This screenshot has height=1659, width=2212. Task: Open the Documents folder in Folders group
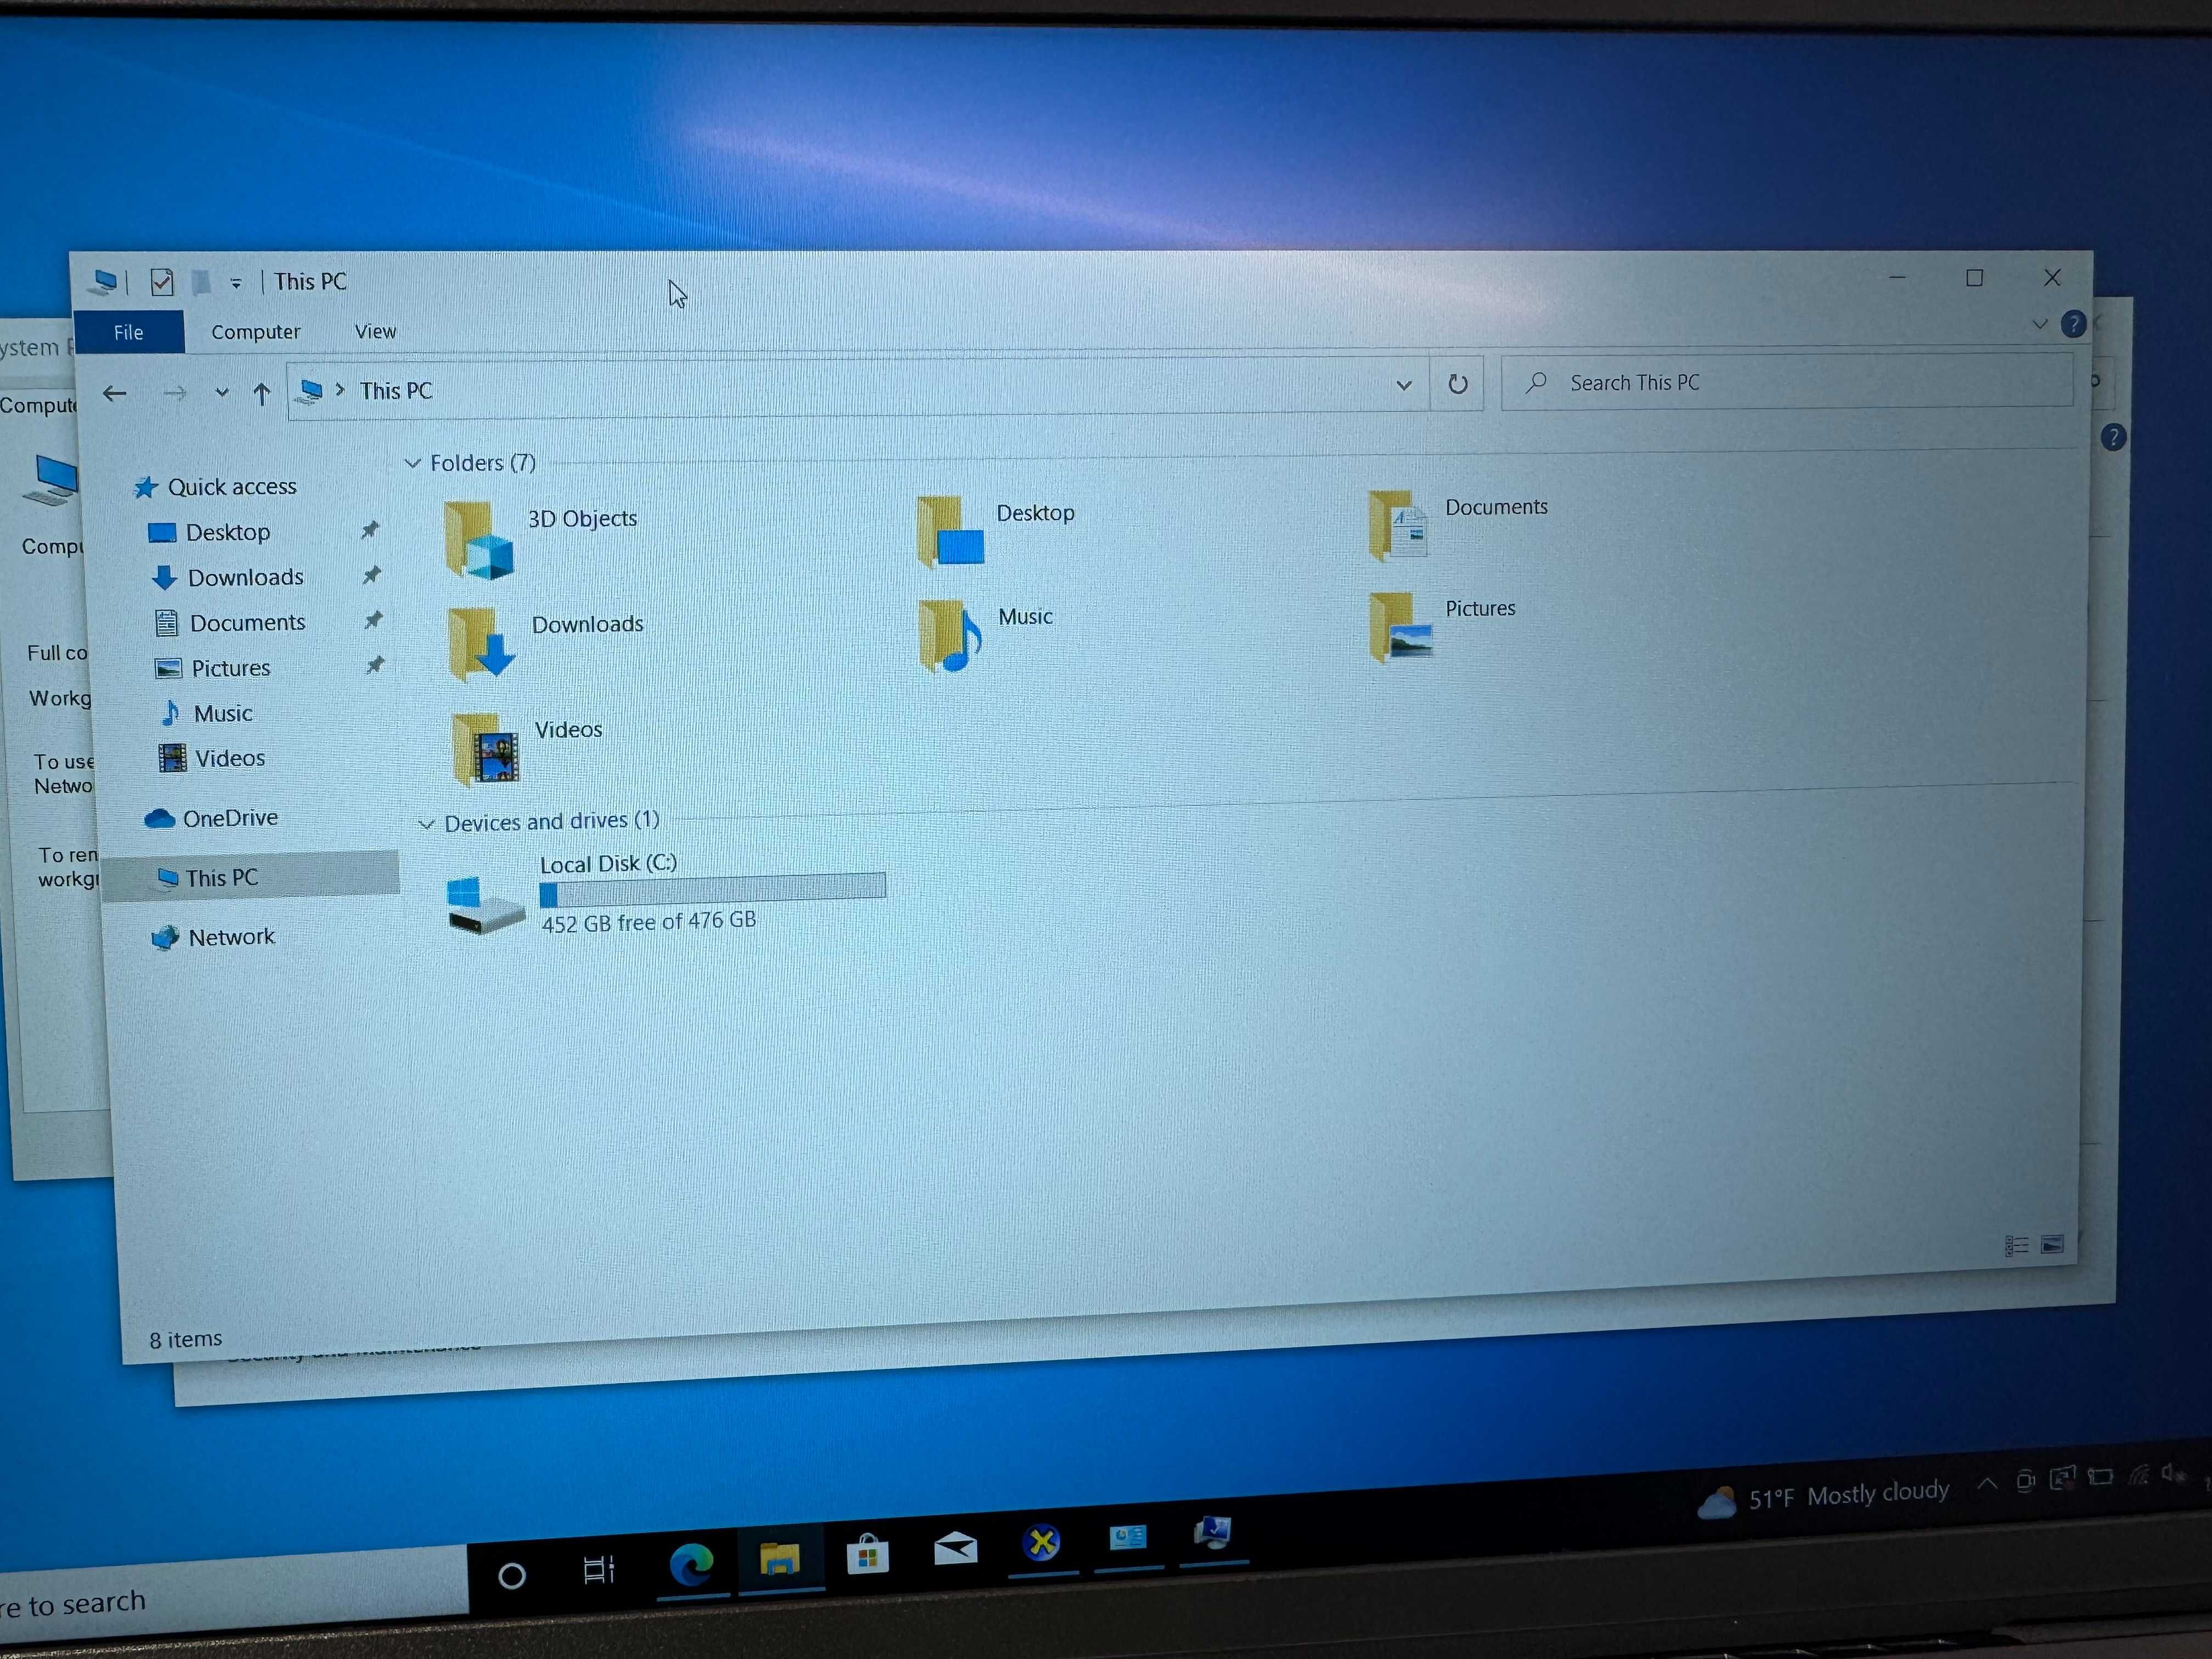pyautogui.click(x=1398, y=525)
